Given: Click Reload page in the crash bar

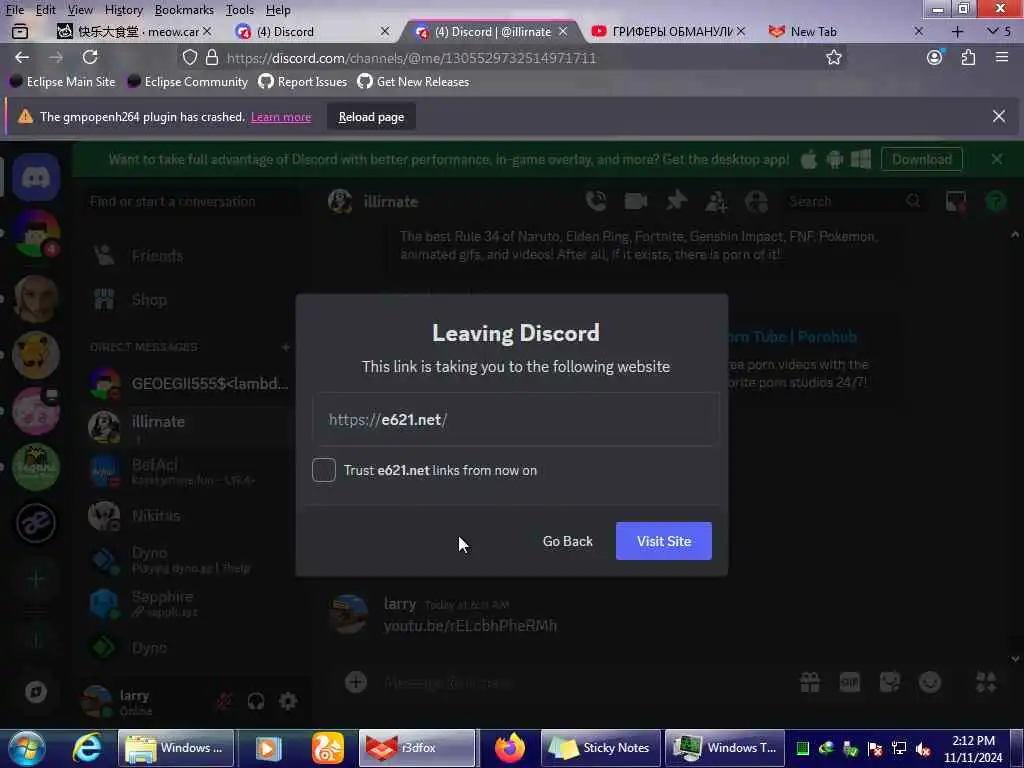Looking at the screenshot, I should click(371, 117).
